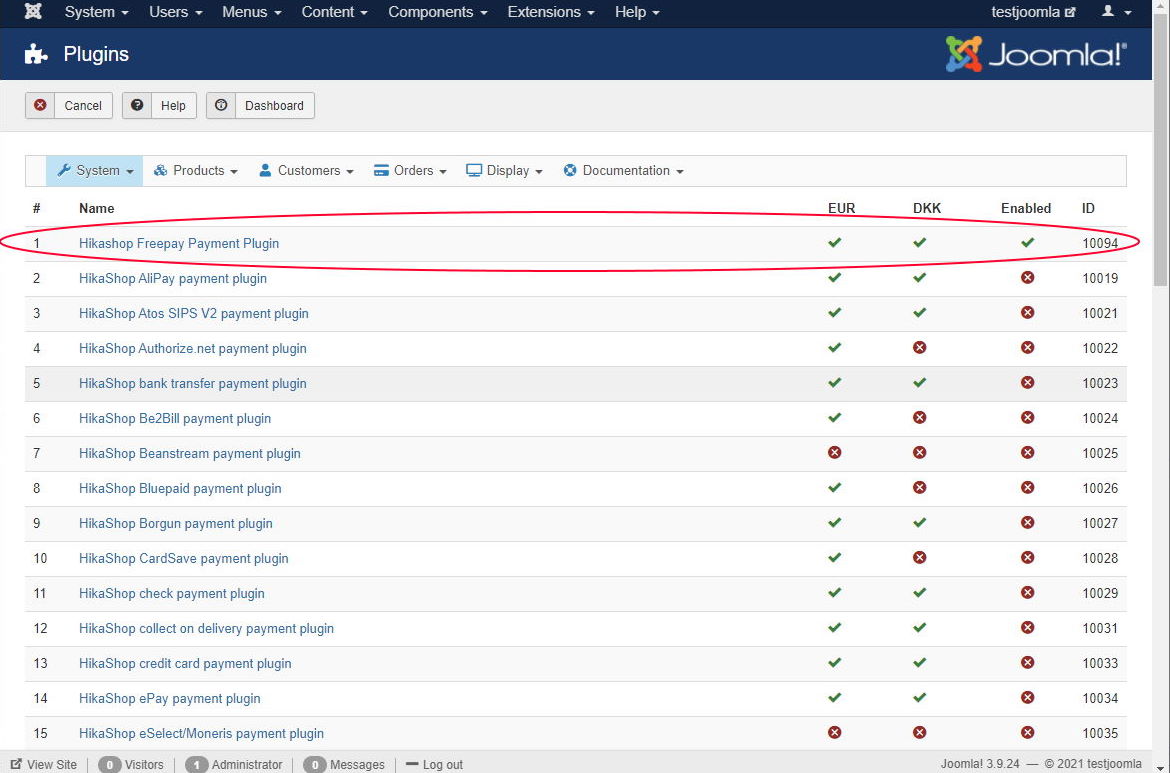The height and width of the screenshot is (773, 1170).
Task: Toggle EUR status for HikaShop eSelect/Moneris plugin
Action: click(834, 732)
